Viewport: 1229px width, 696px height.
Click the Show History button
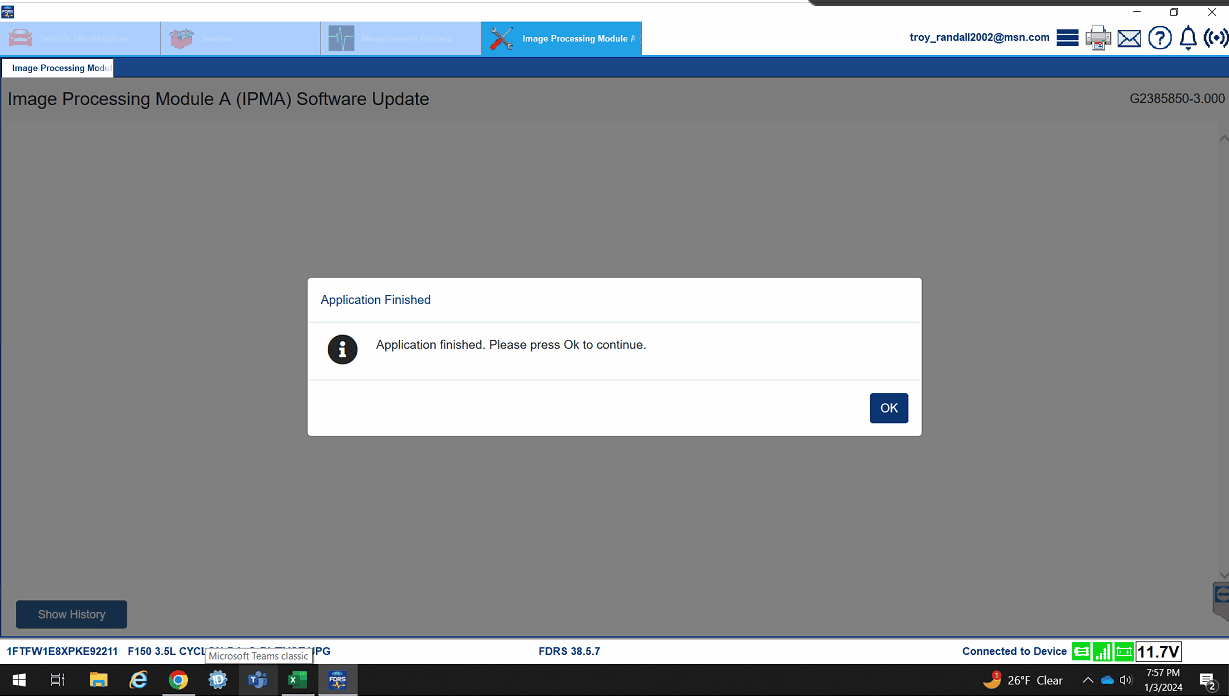pyautogui.click(x=71, y=614)
